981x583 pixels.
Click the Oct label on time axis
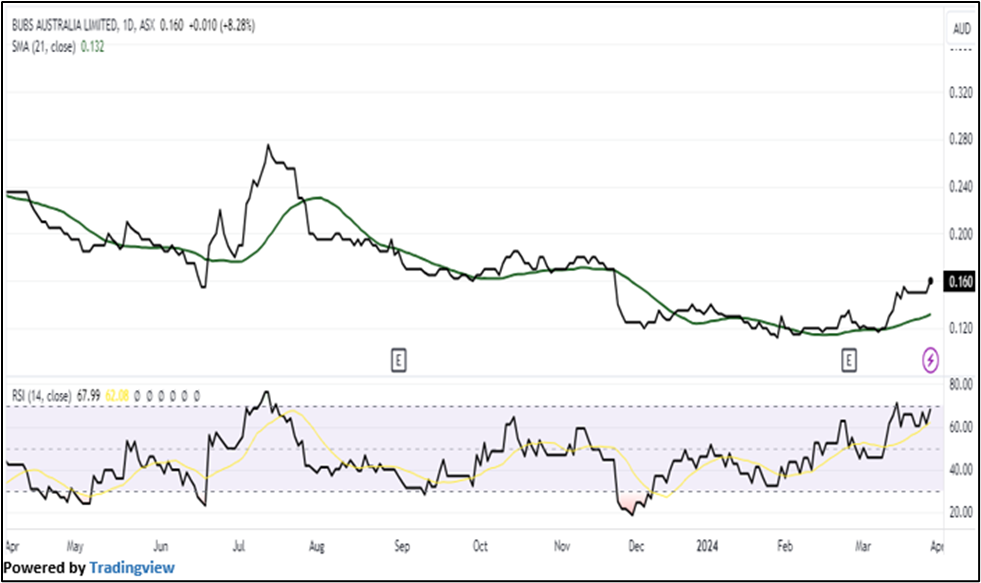[x=480, y=546]
